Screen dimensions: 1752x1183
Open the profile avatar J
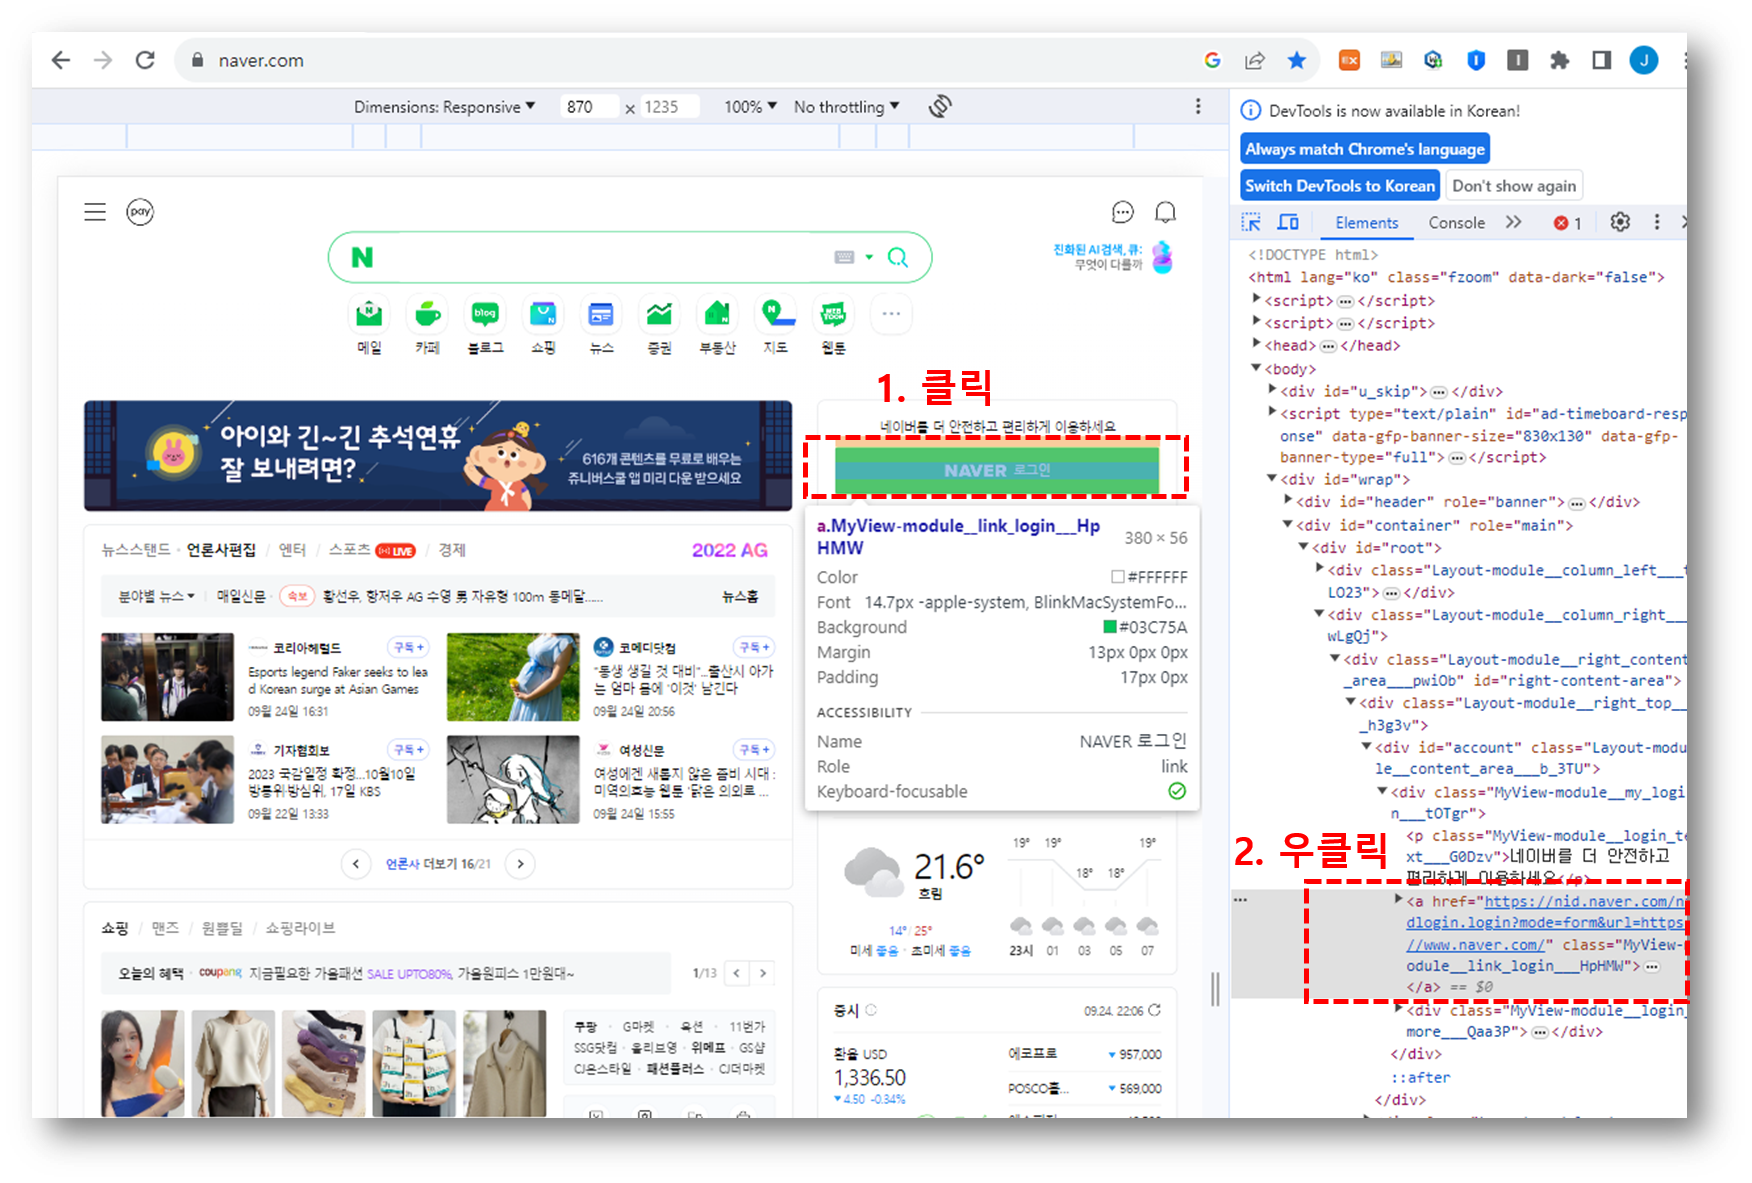point(1643,60)
